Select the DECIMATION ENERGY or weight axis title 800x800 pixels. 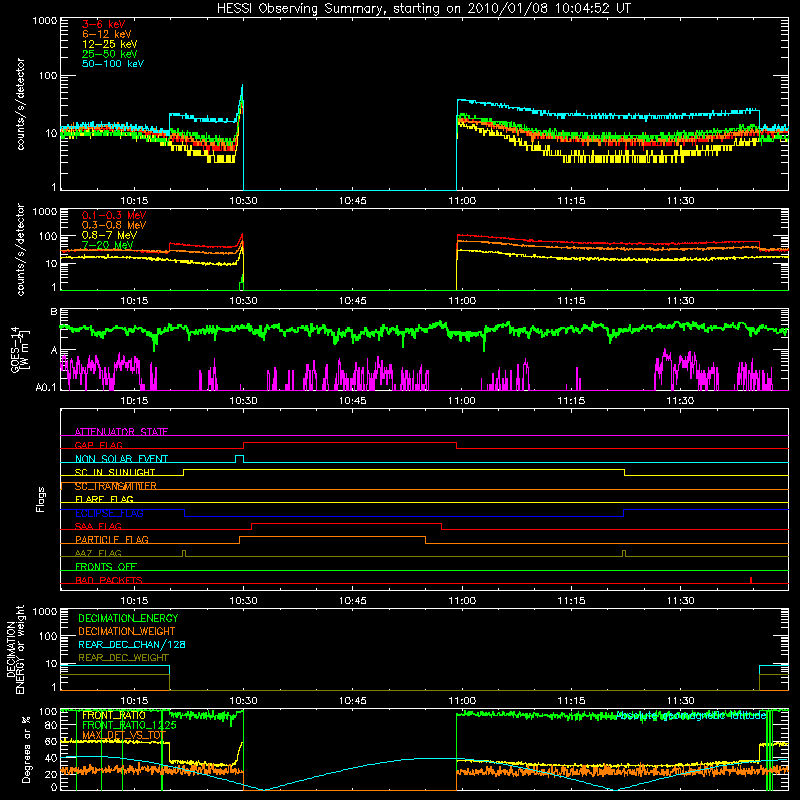(15, 649)
